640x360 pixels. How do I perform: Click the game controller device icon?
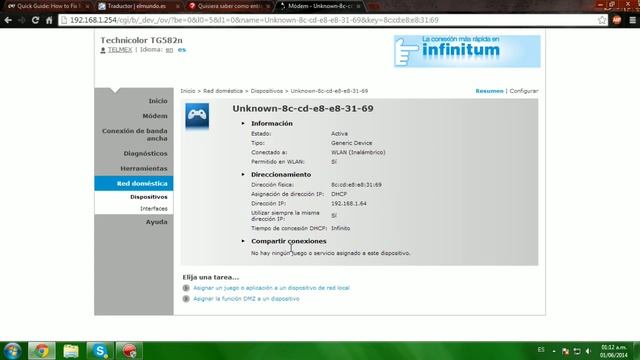click(x=197, y=116)
